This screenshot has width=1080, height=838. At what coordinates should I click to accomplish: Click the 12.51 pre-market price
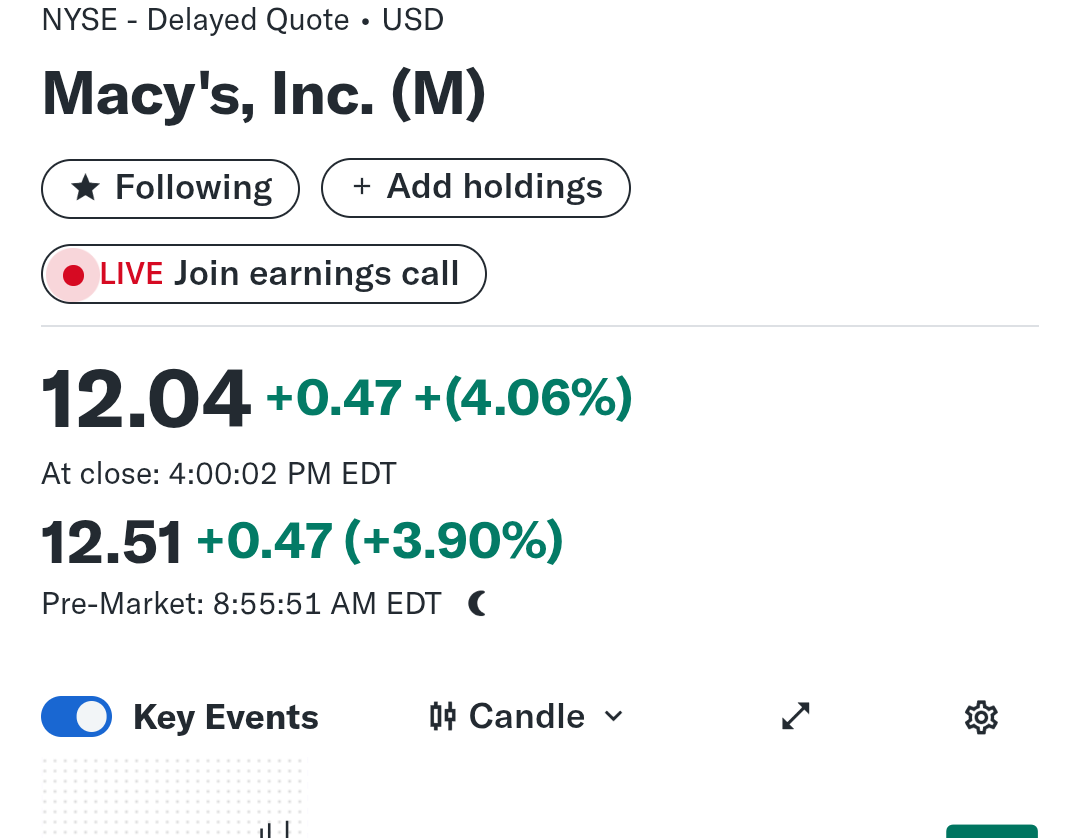tap(112, 542)
